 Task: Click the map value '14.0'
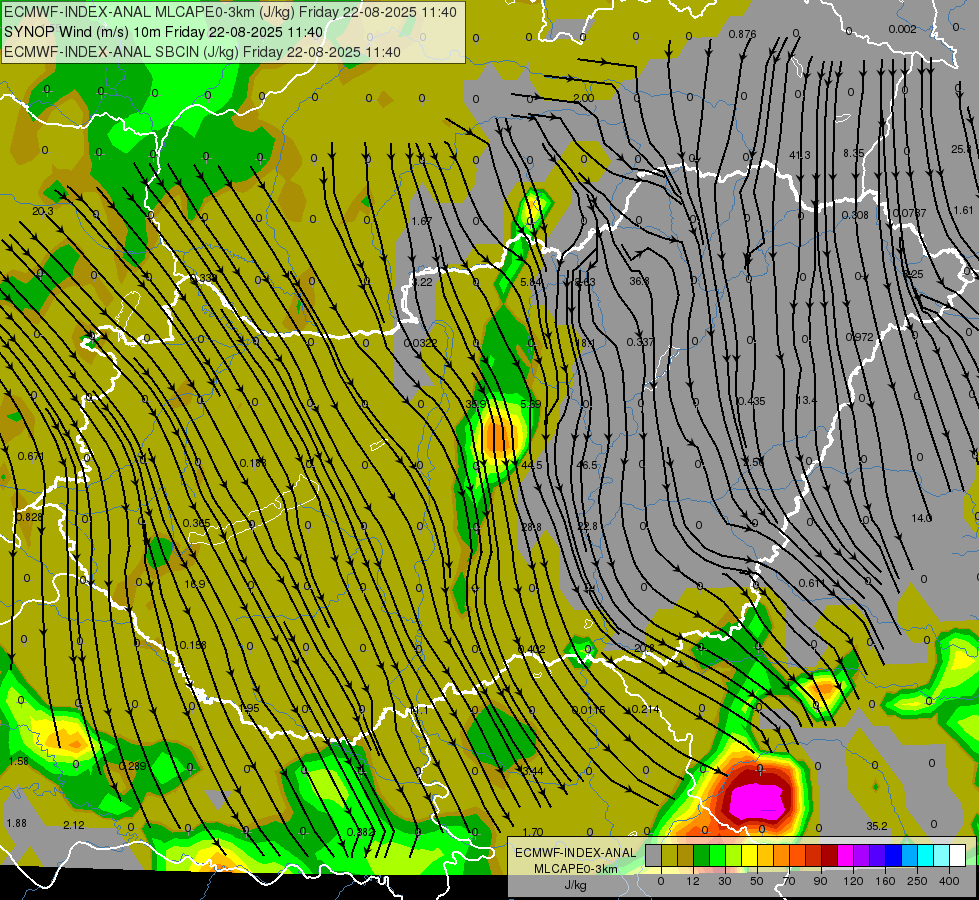(922, 518)
